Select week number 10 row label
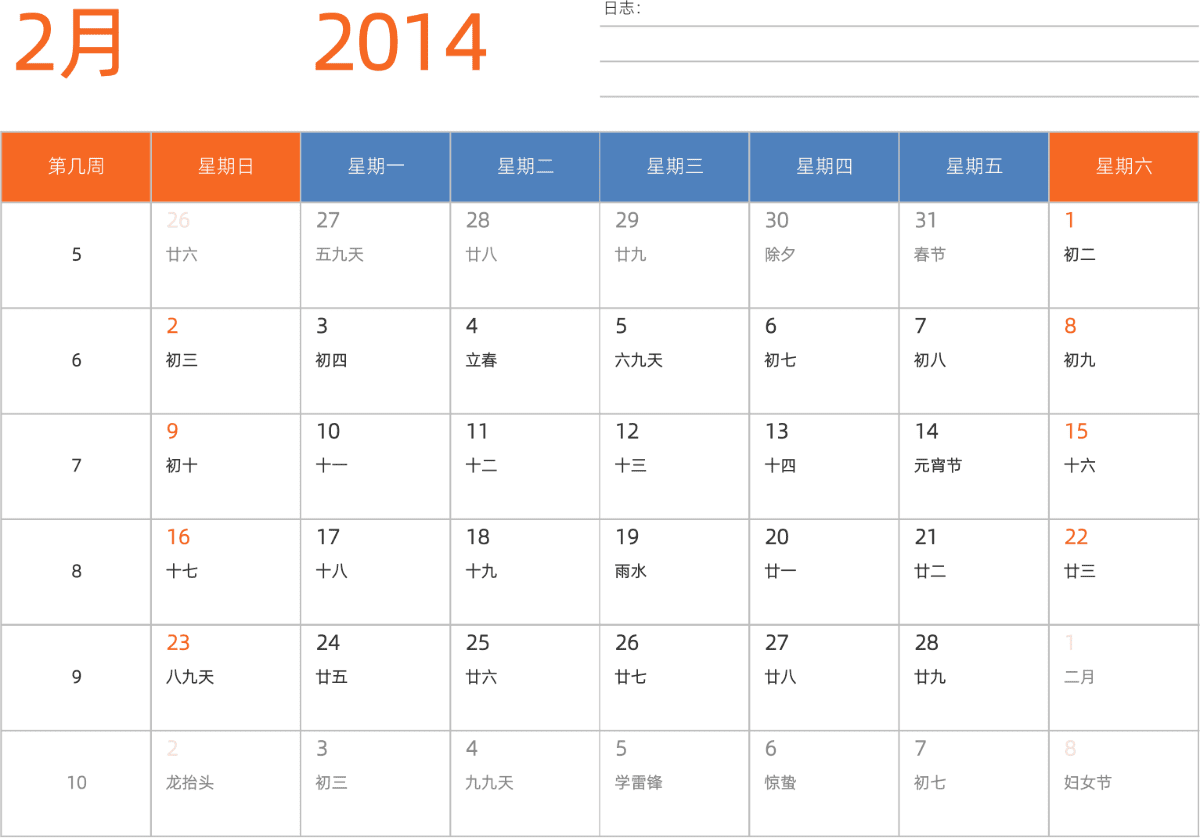Viewport: 1200px width, 838px height. pos(76,783)
